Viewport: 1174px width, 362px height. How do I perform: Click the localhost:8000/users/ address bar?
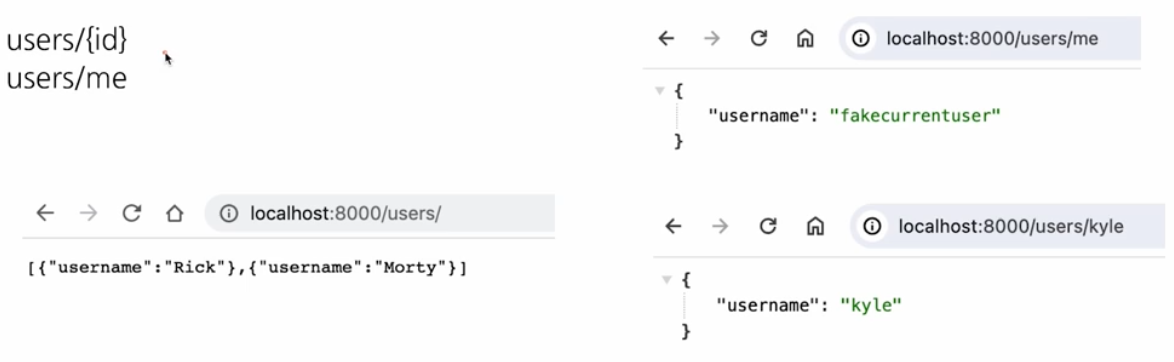380,214
